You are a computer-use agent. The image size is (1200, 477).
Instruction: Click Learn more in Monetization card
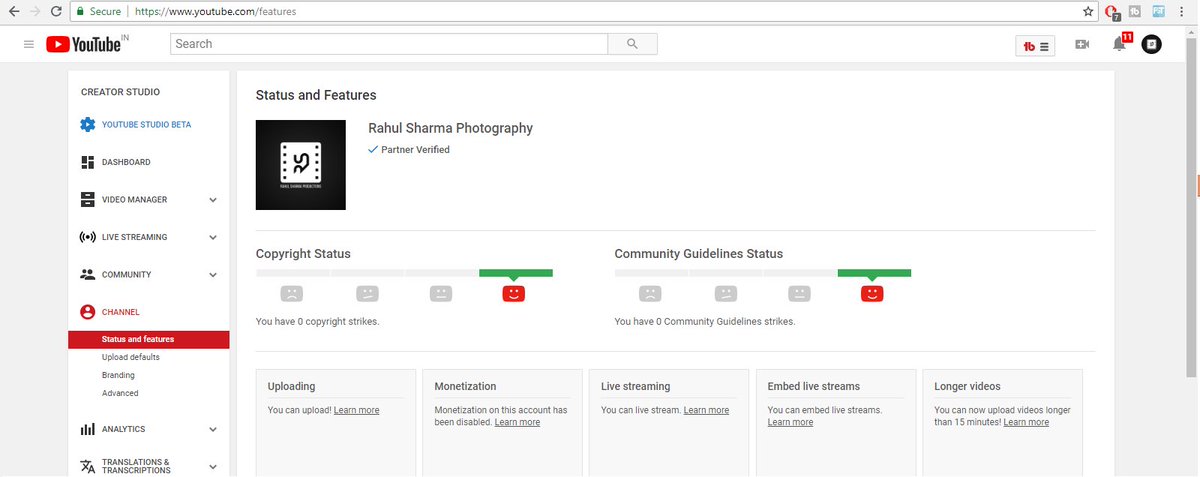(x=517, y=422)
